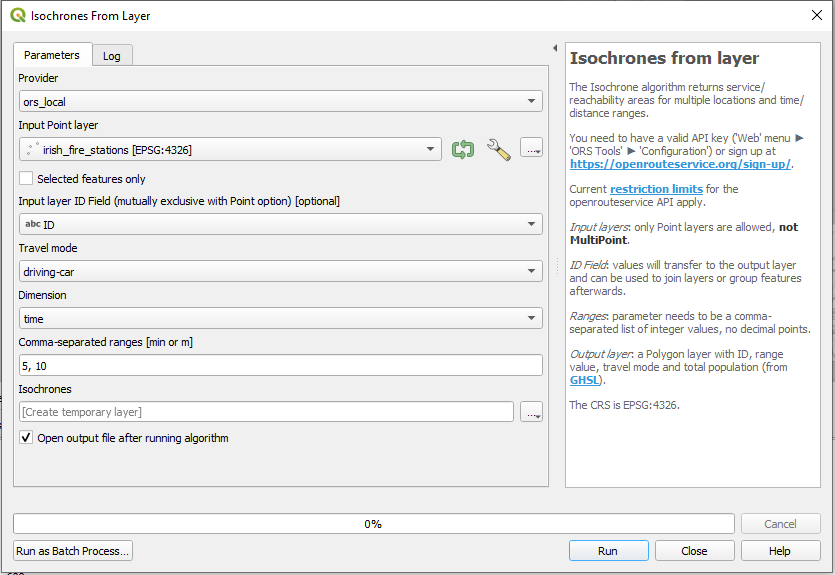
Task: Open the Dimension time dropdown
Action: click(281, 318)
